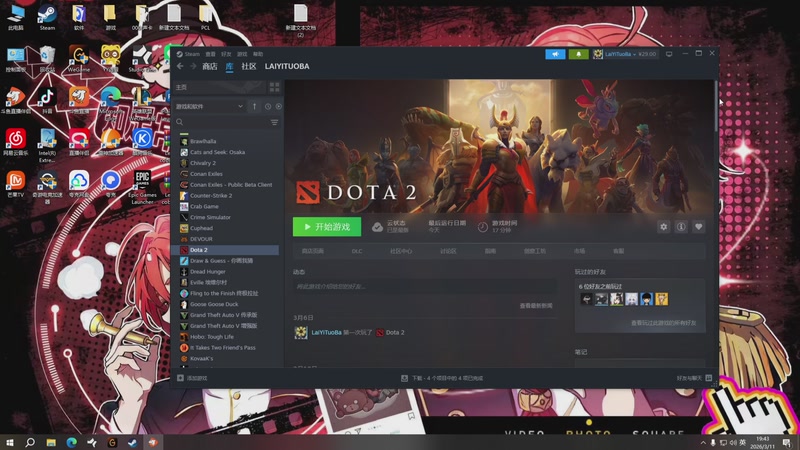Open Steam from the taskbar
The height and width of the screenshot is (450, 800).
point(132,442)
